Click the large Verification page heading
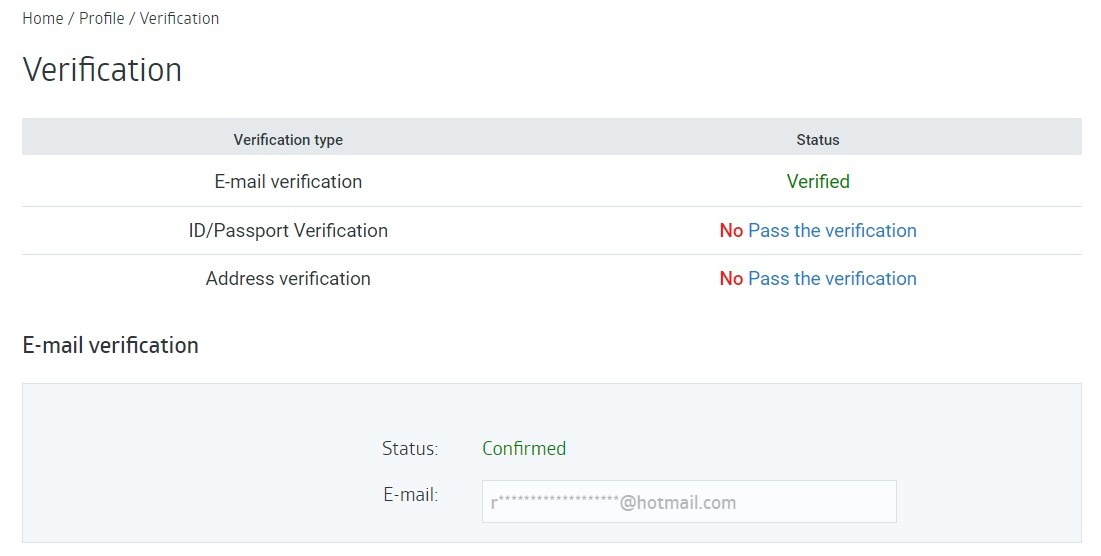Screen dimensions: 1101x556 click(x=102, y=70)
